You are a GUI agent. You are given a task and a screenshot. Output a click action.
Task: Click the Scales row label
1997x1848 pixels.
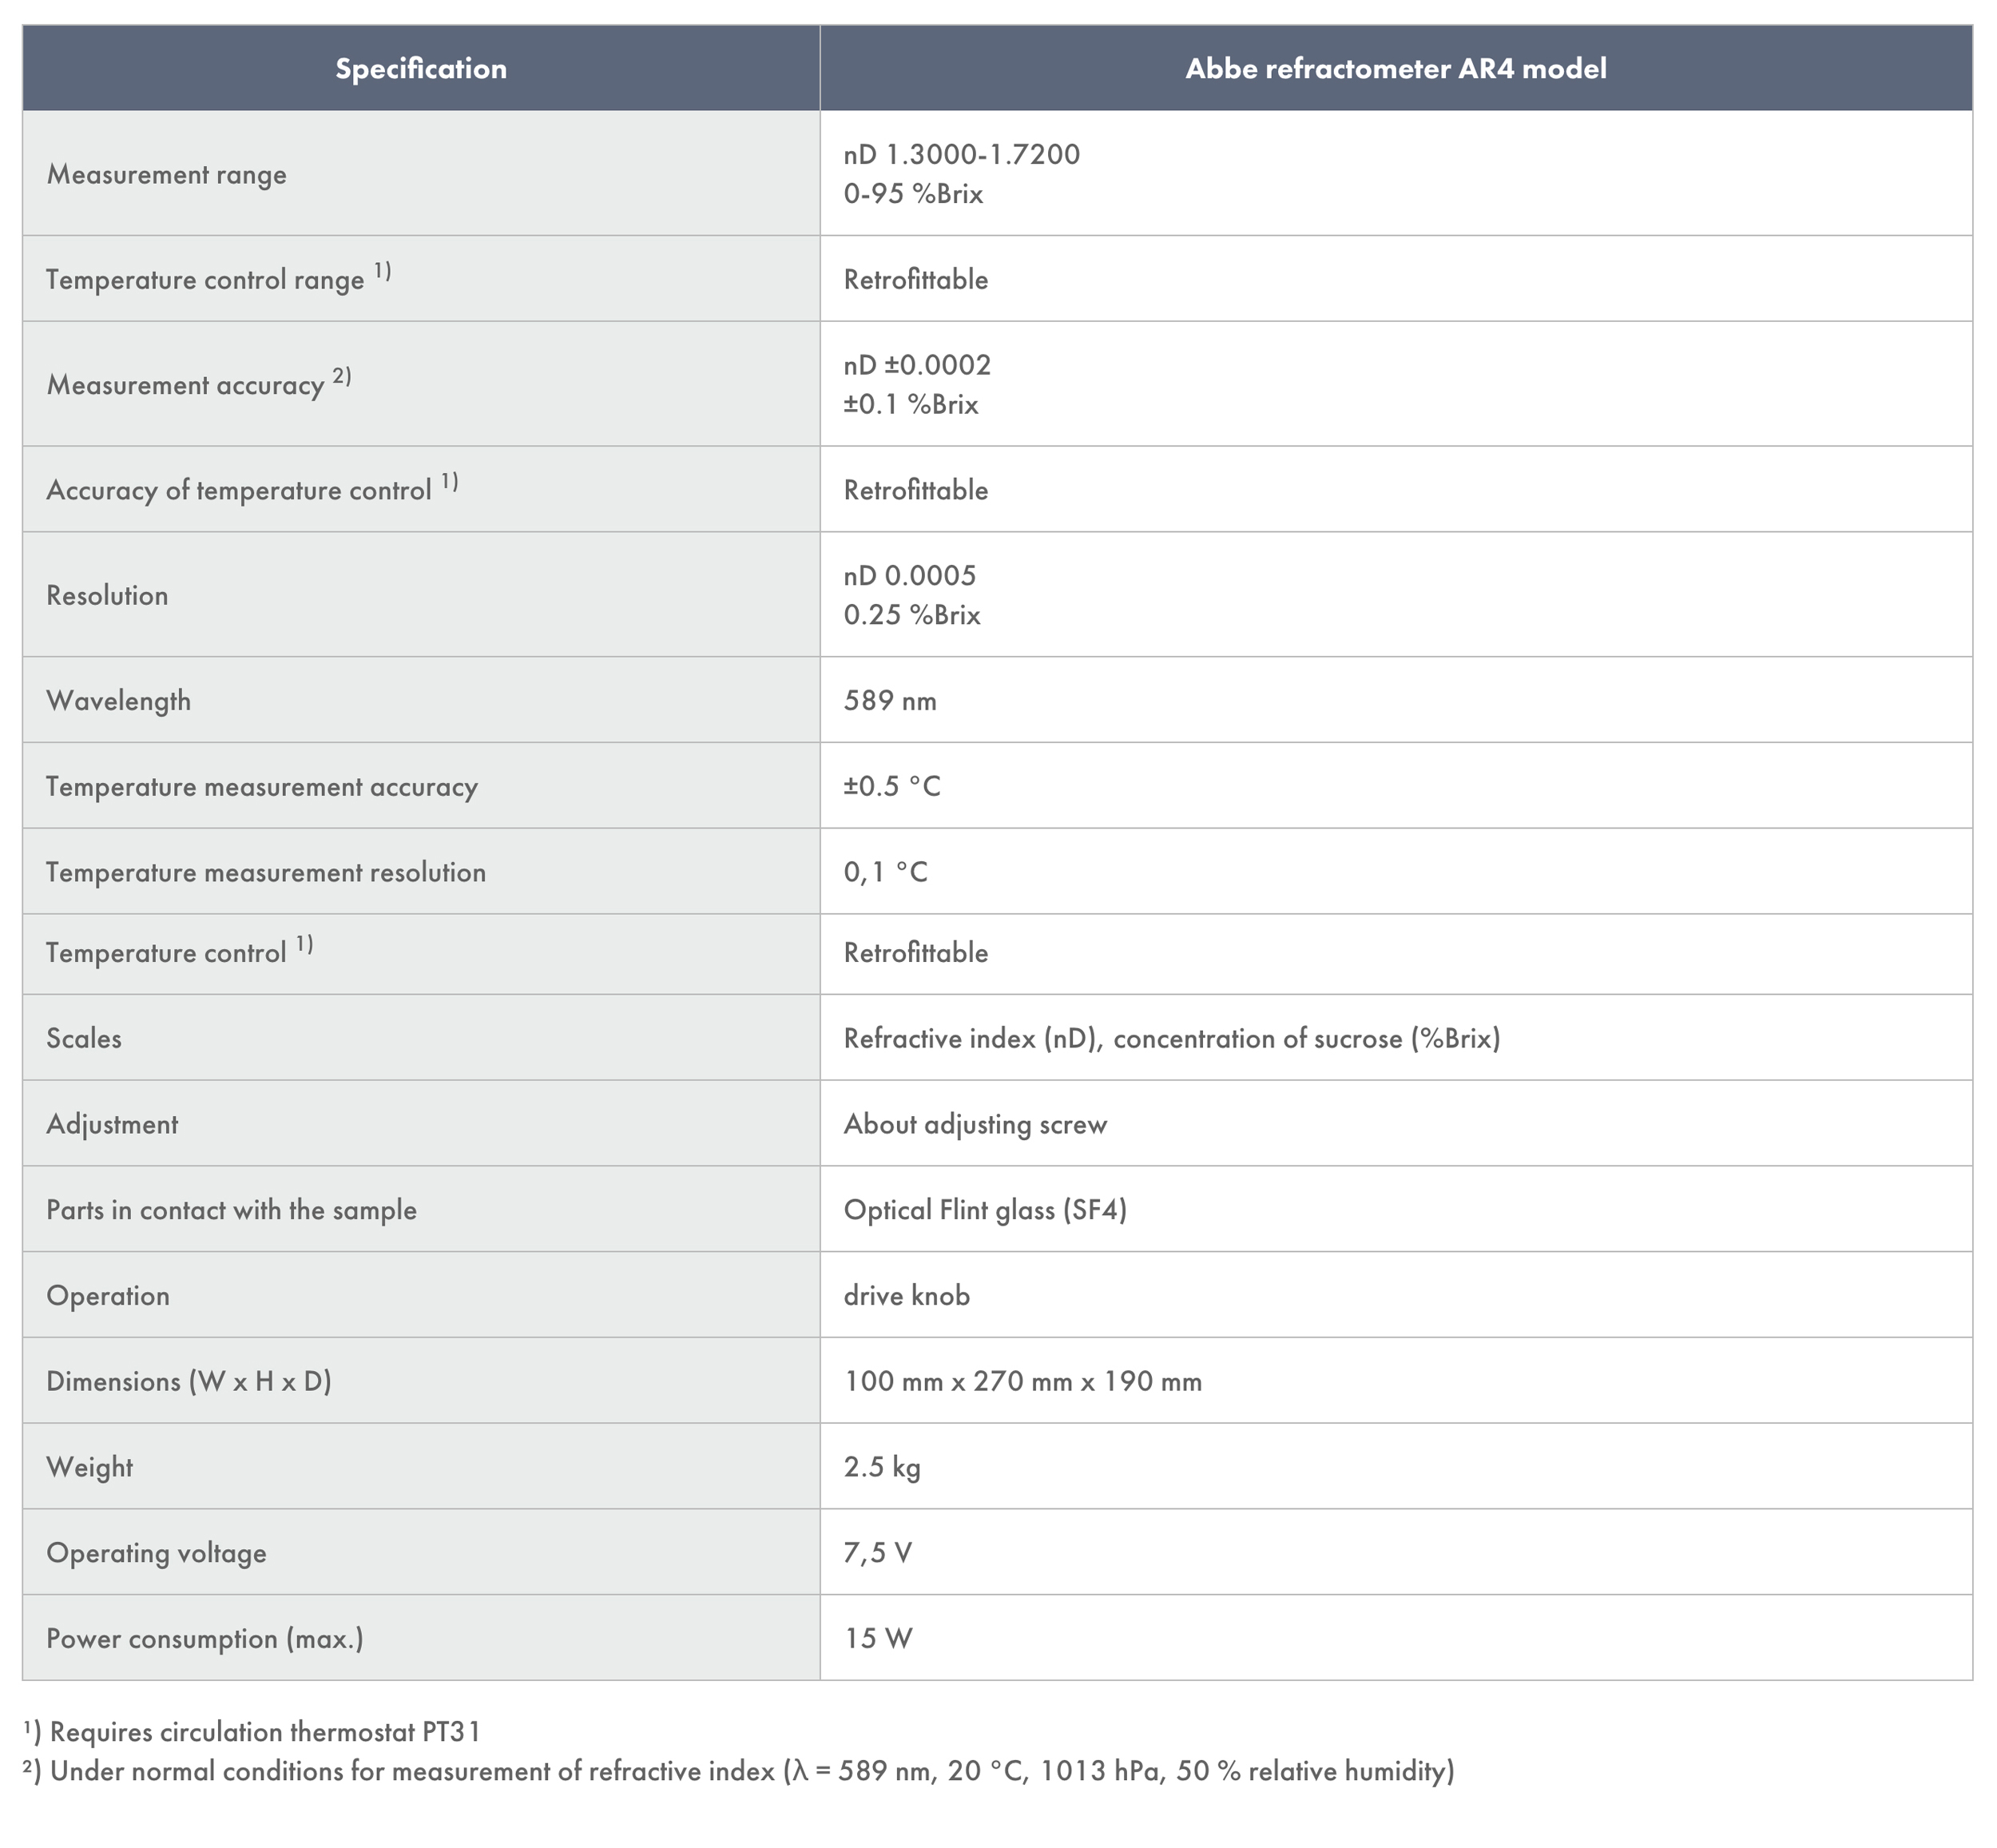[84, 1039]
